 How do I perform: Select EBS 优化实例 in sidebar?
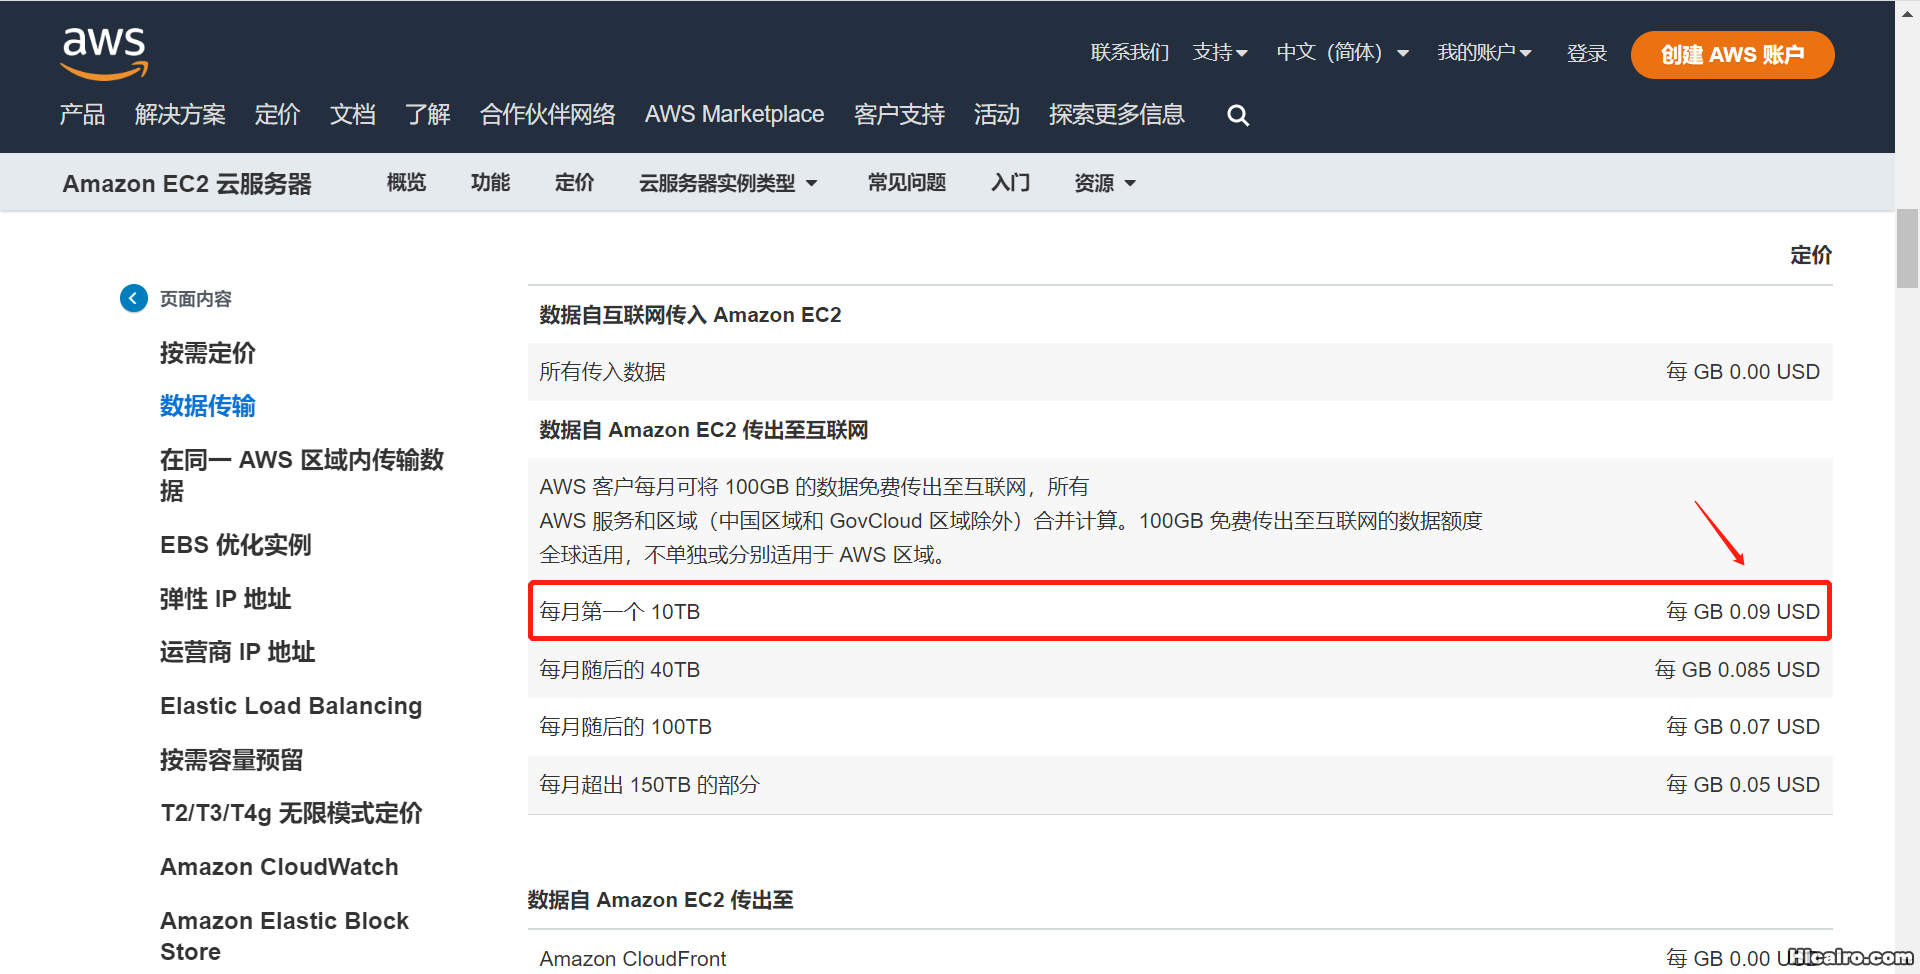pyautogui.click(x=236, y=545)
